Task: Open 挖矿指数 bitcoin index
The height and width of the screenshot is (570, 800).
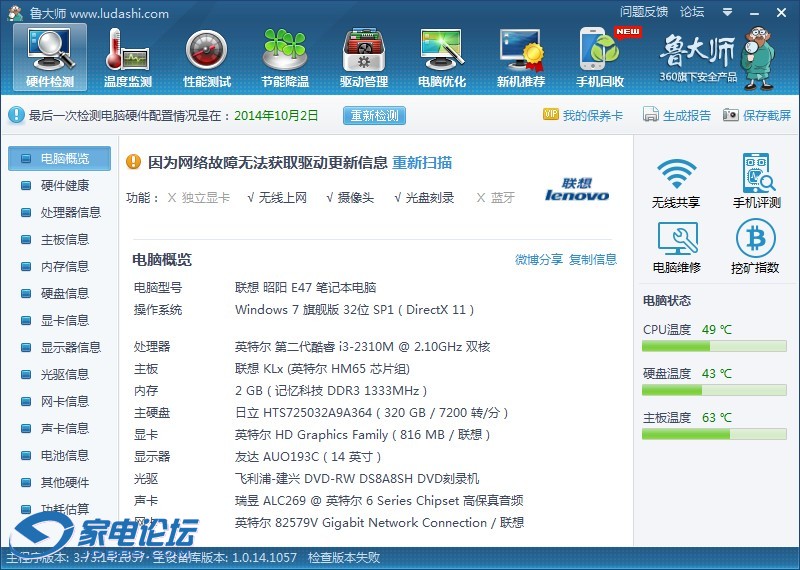Action: pos(755,247)
